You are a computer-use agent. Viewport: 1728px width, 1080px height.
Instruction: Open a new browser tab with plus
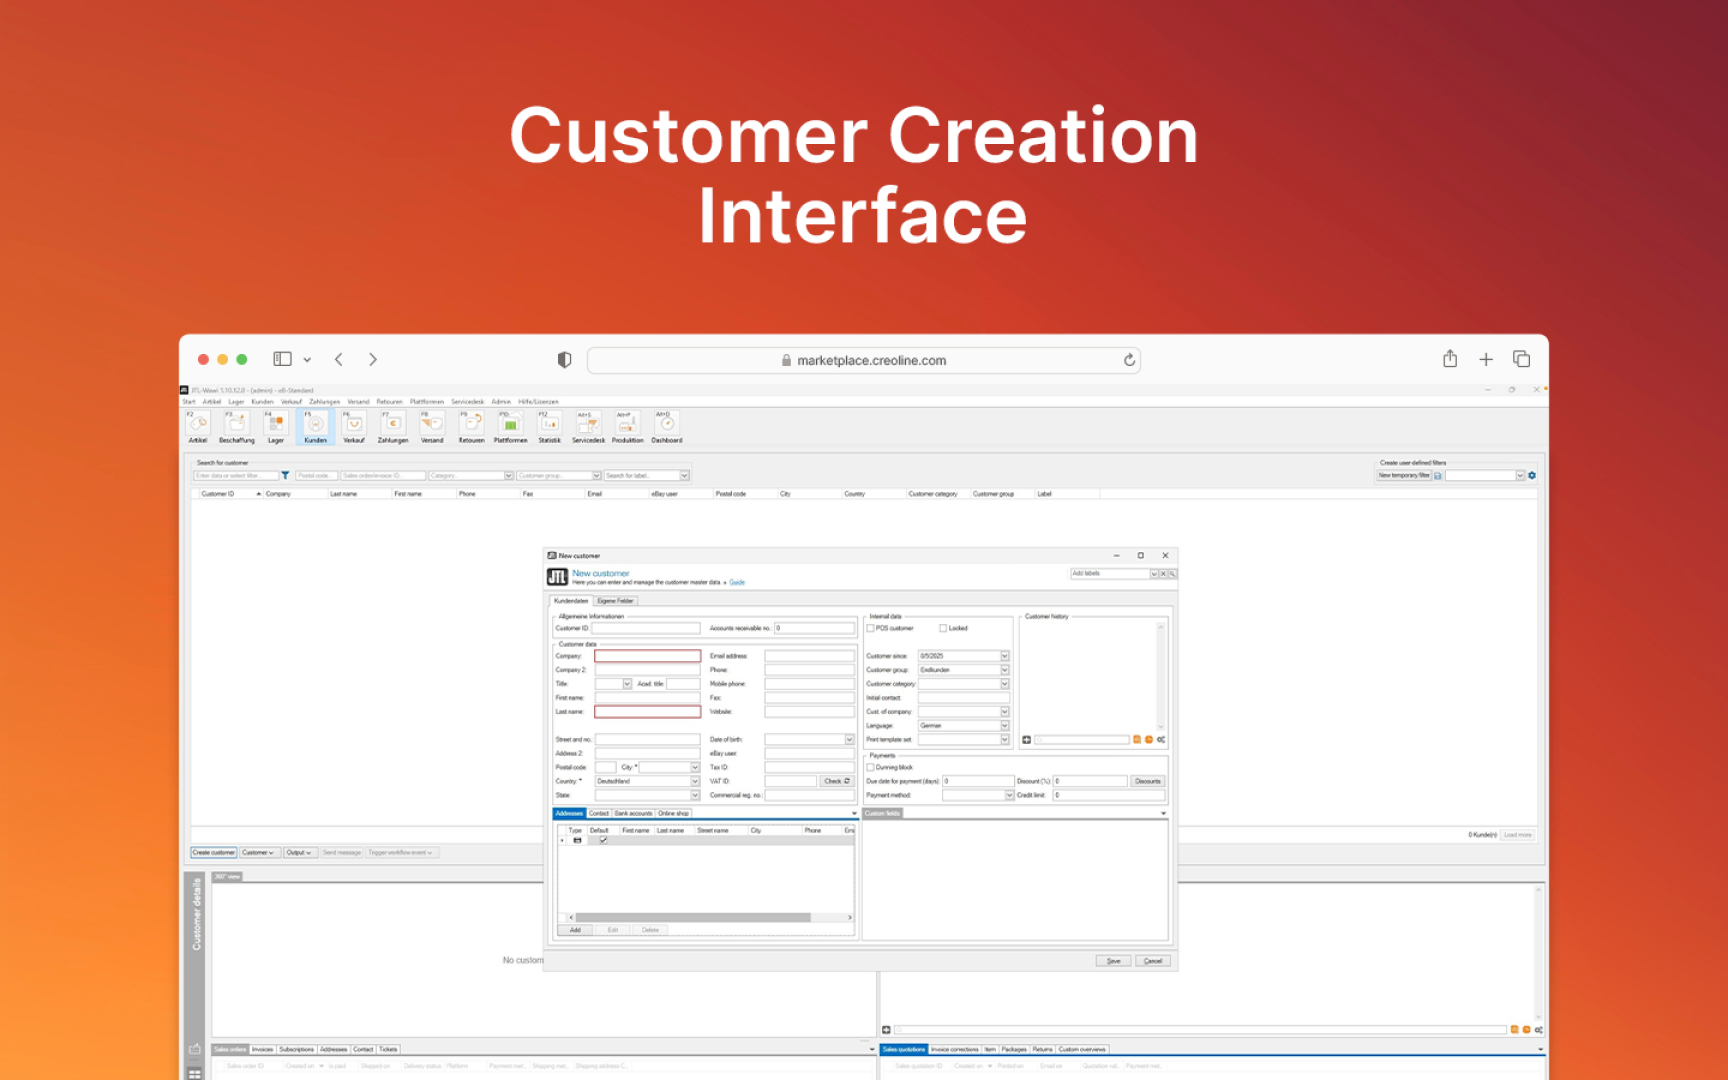point(1486,359)
